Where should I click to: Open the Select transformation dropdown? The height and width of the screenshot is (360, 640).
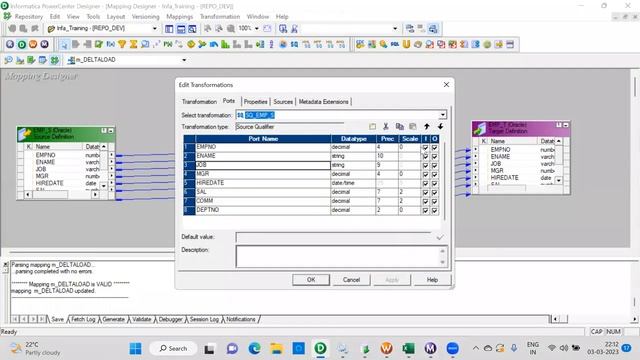click(x=443, y=115)
